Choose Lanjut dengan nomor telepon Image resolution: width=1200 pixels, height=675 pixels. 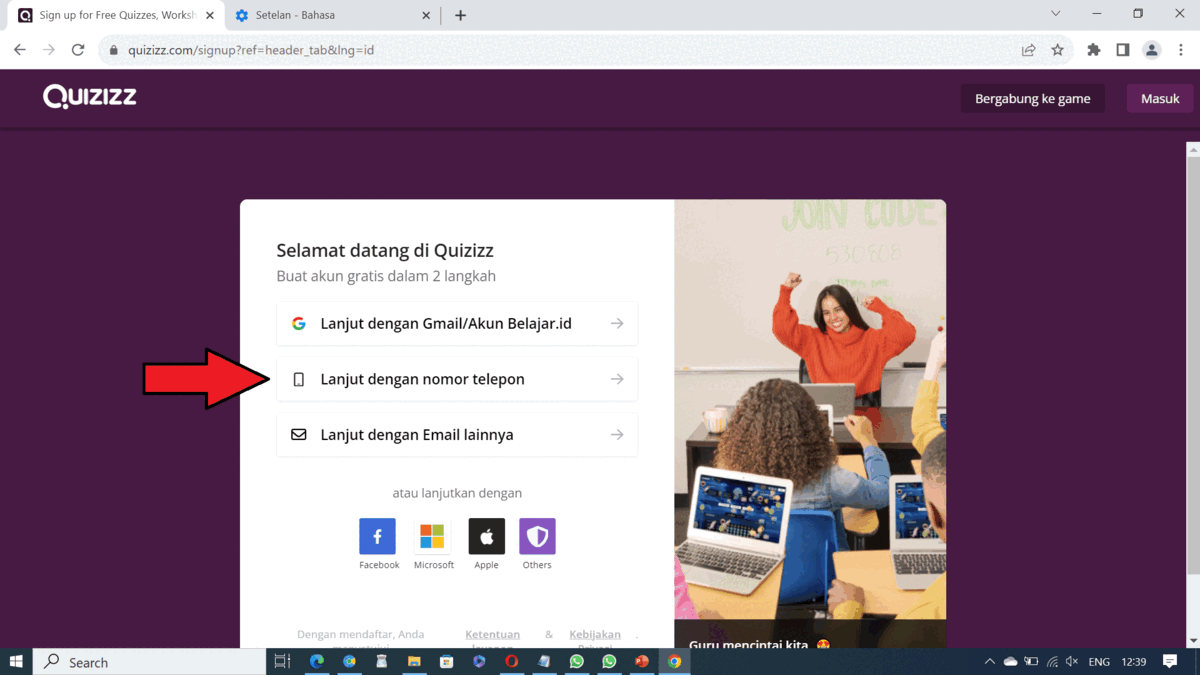tap(457, 379)
